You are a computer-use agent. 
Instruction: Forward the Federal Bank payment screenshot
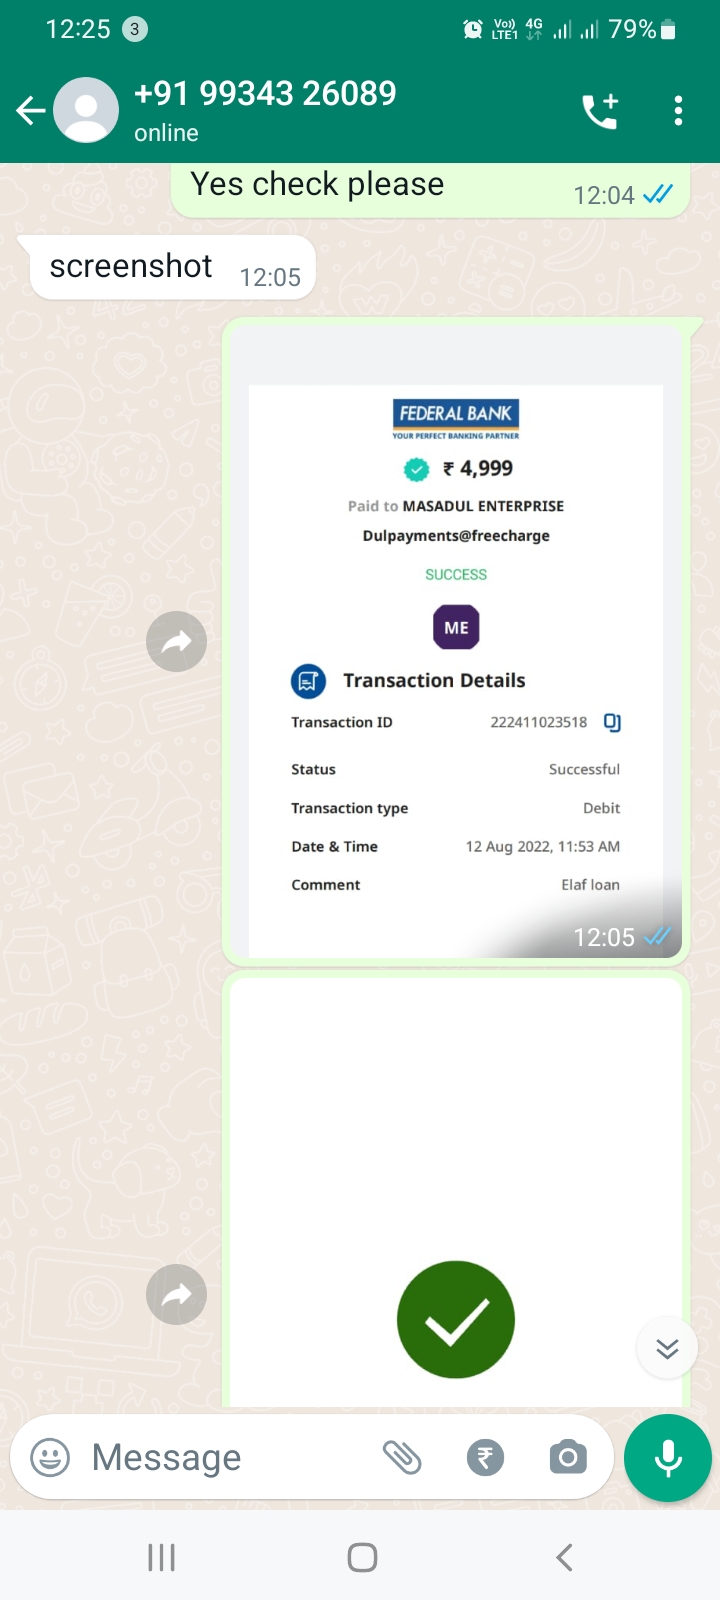point(176,641)
